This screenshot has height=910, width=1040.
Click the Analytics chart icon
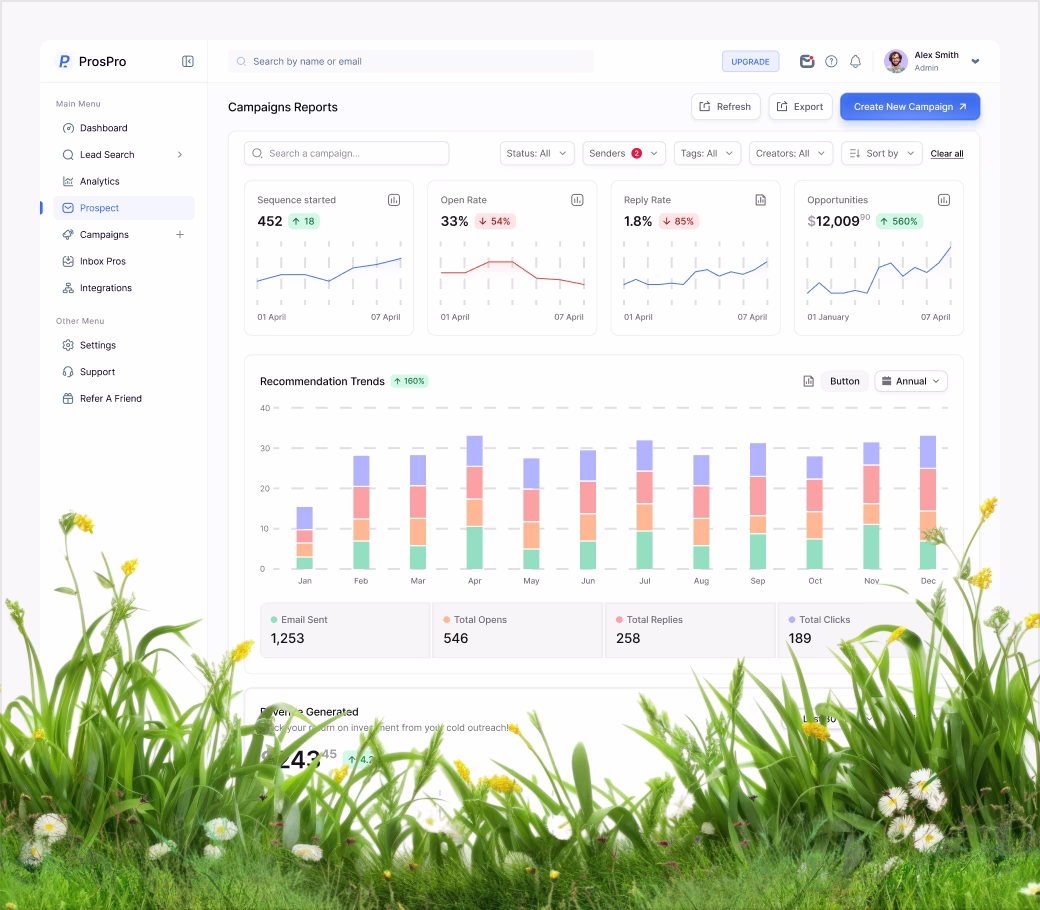(68, 181)
